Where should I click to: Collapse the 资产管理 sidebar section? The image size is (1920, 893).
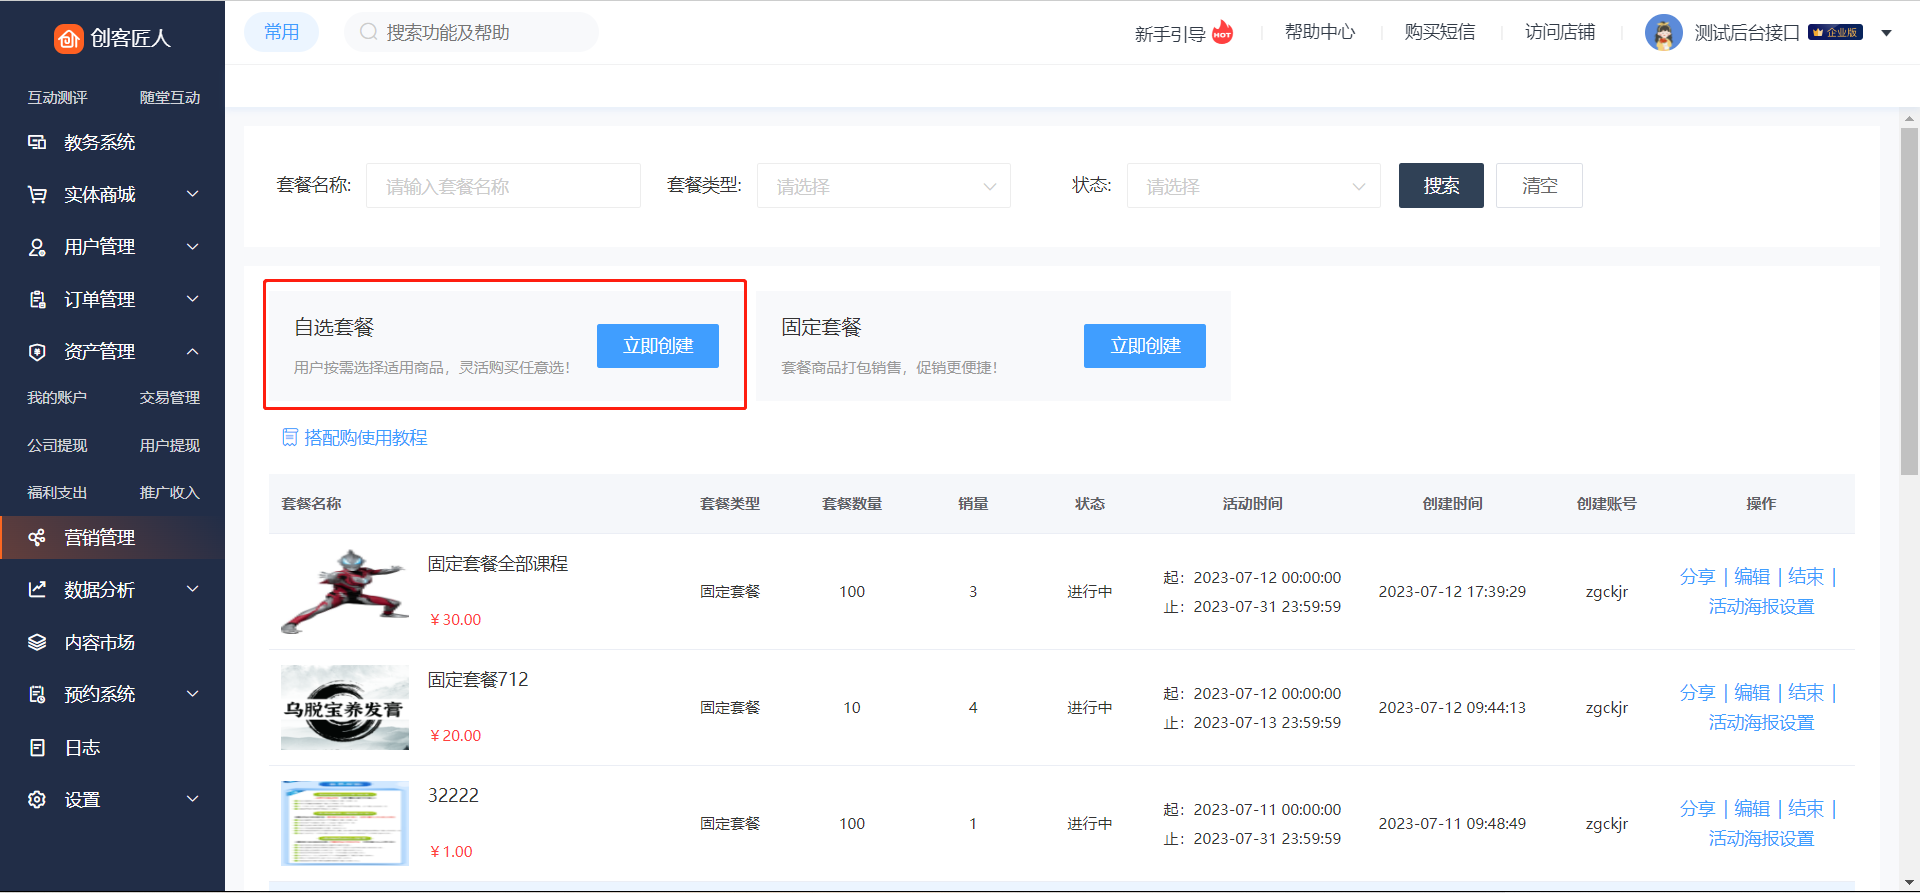point(193,352)
